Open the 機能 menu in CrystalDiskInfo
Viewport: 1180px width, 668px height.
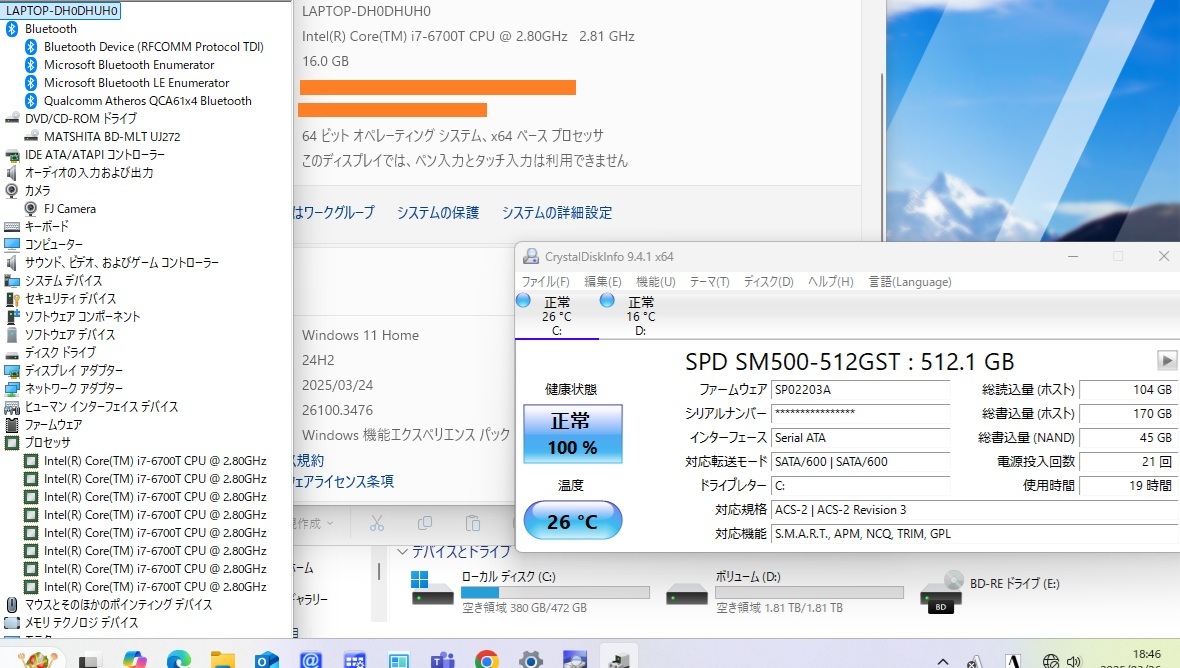[x=654, y=281]
